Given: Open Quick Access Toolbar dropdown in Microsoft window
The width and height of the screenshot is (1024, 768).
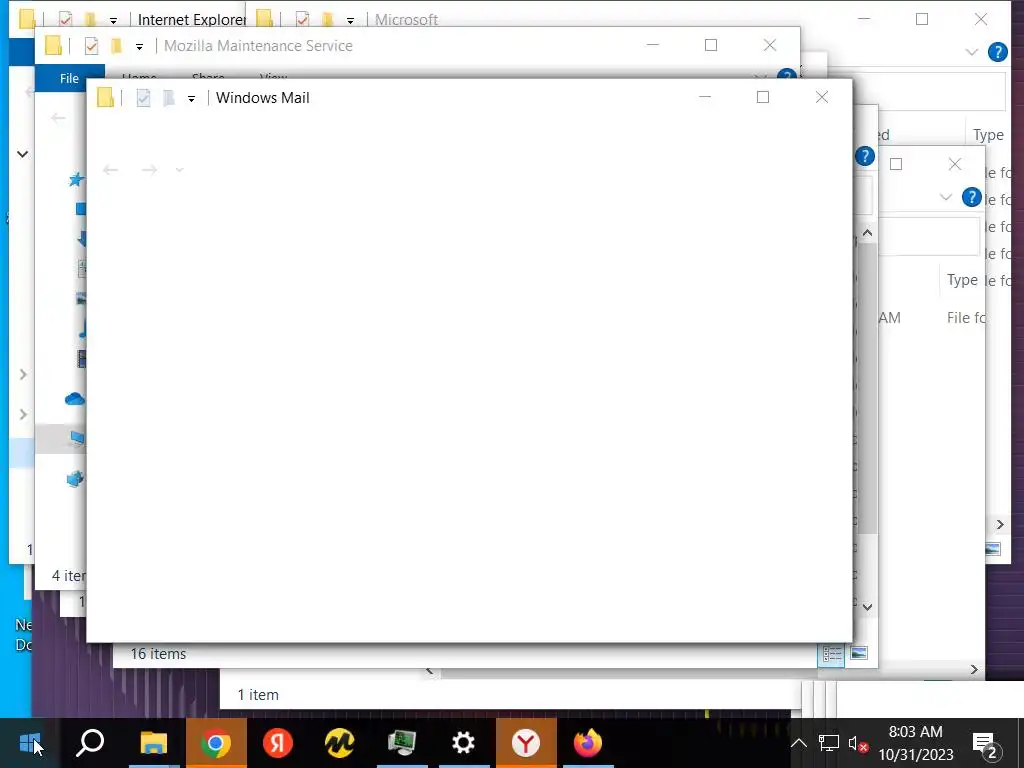Looking at the screenshot, I should 350,20.
